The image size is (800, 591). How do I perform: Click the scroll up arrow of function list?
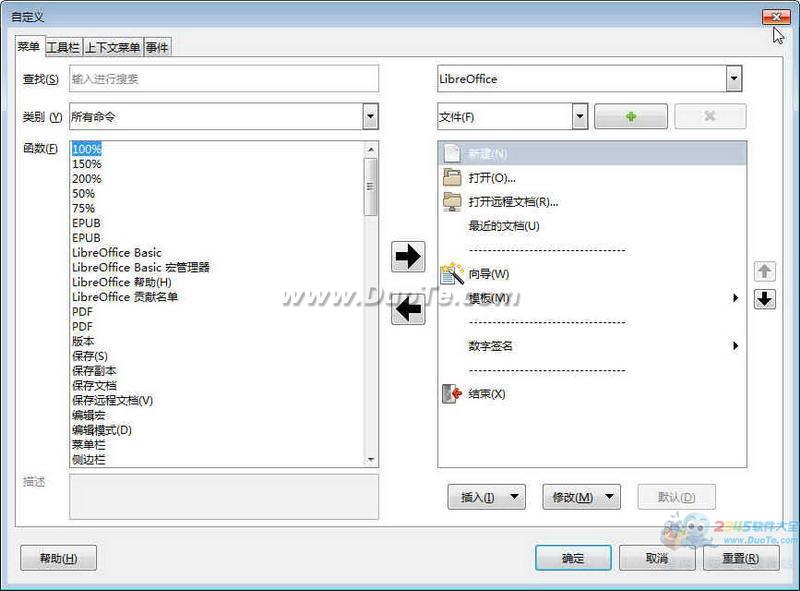point(370,150)
